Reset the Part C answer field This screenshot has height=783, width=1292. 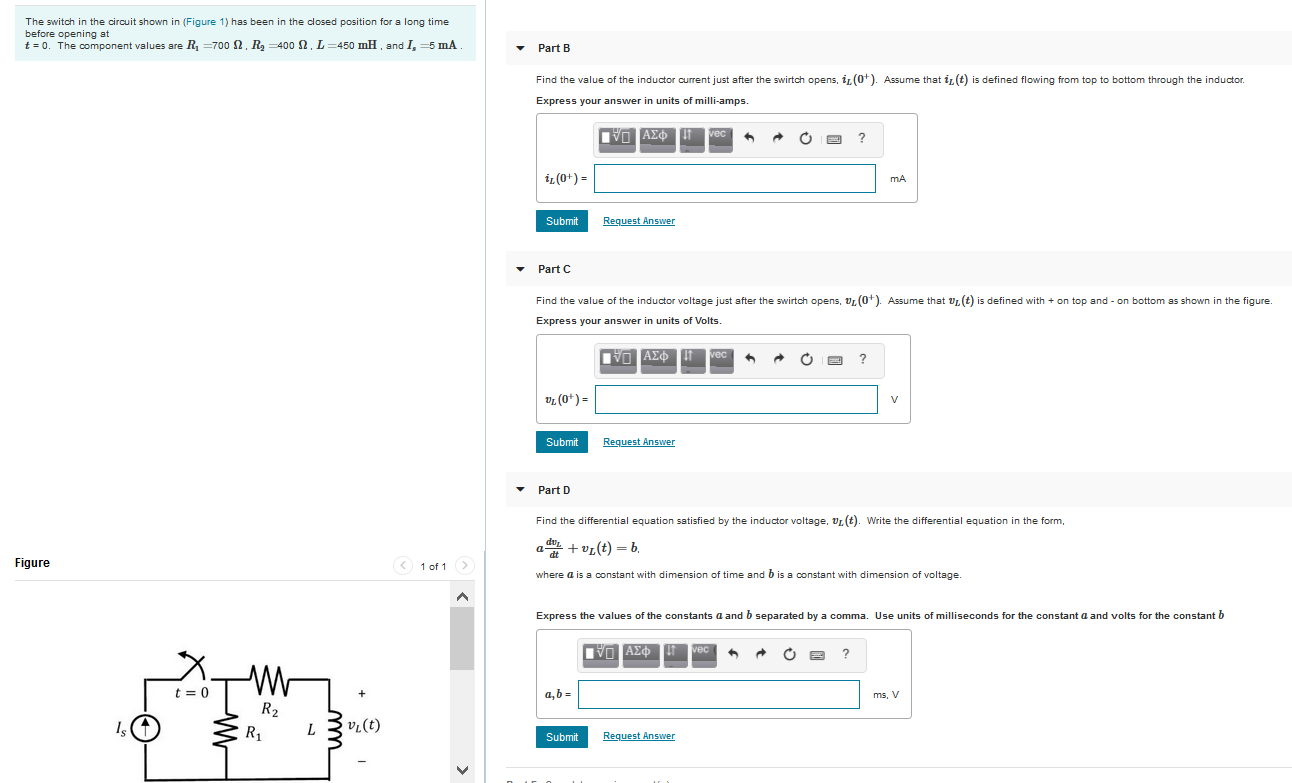[806, 360]
